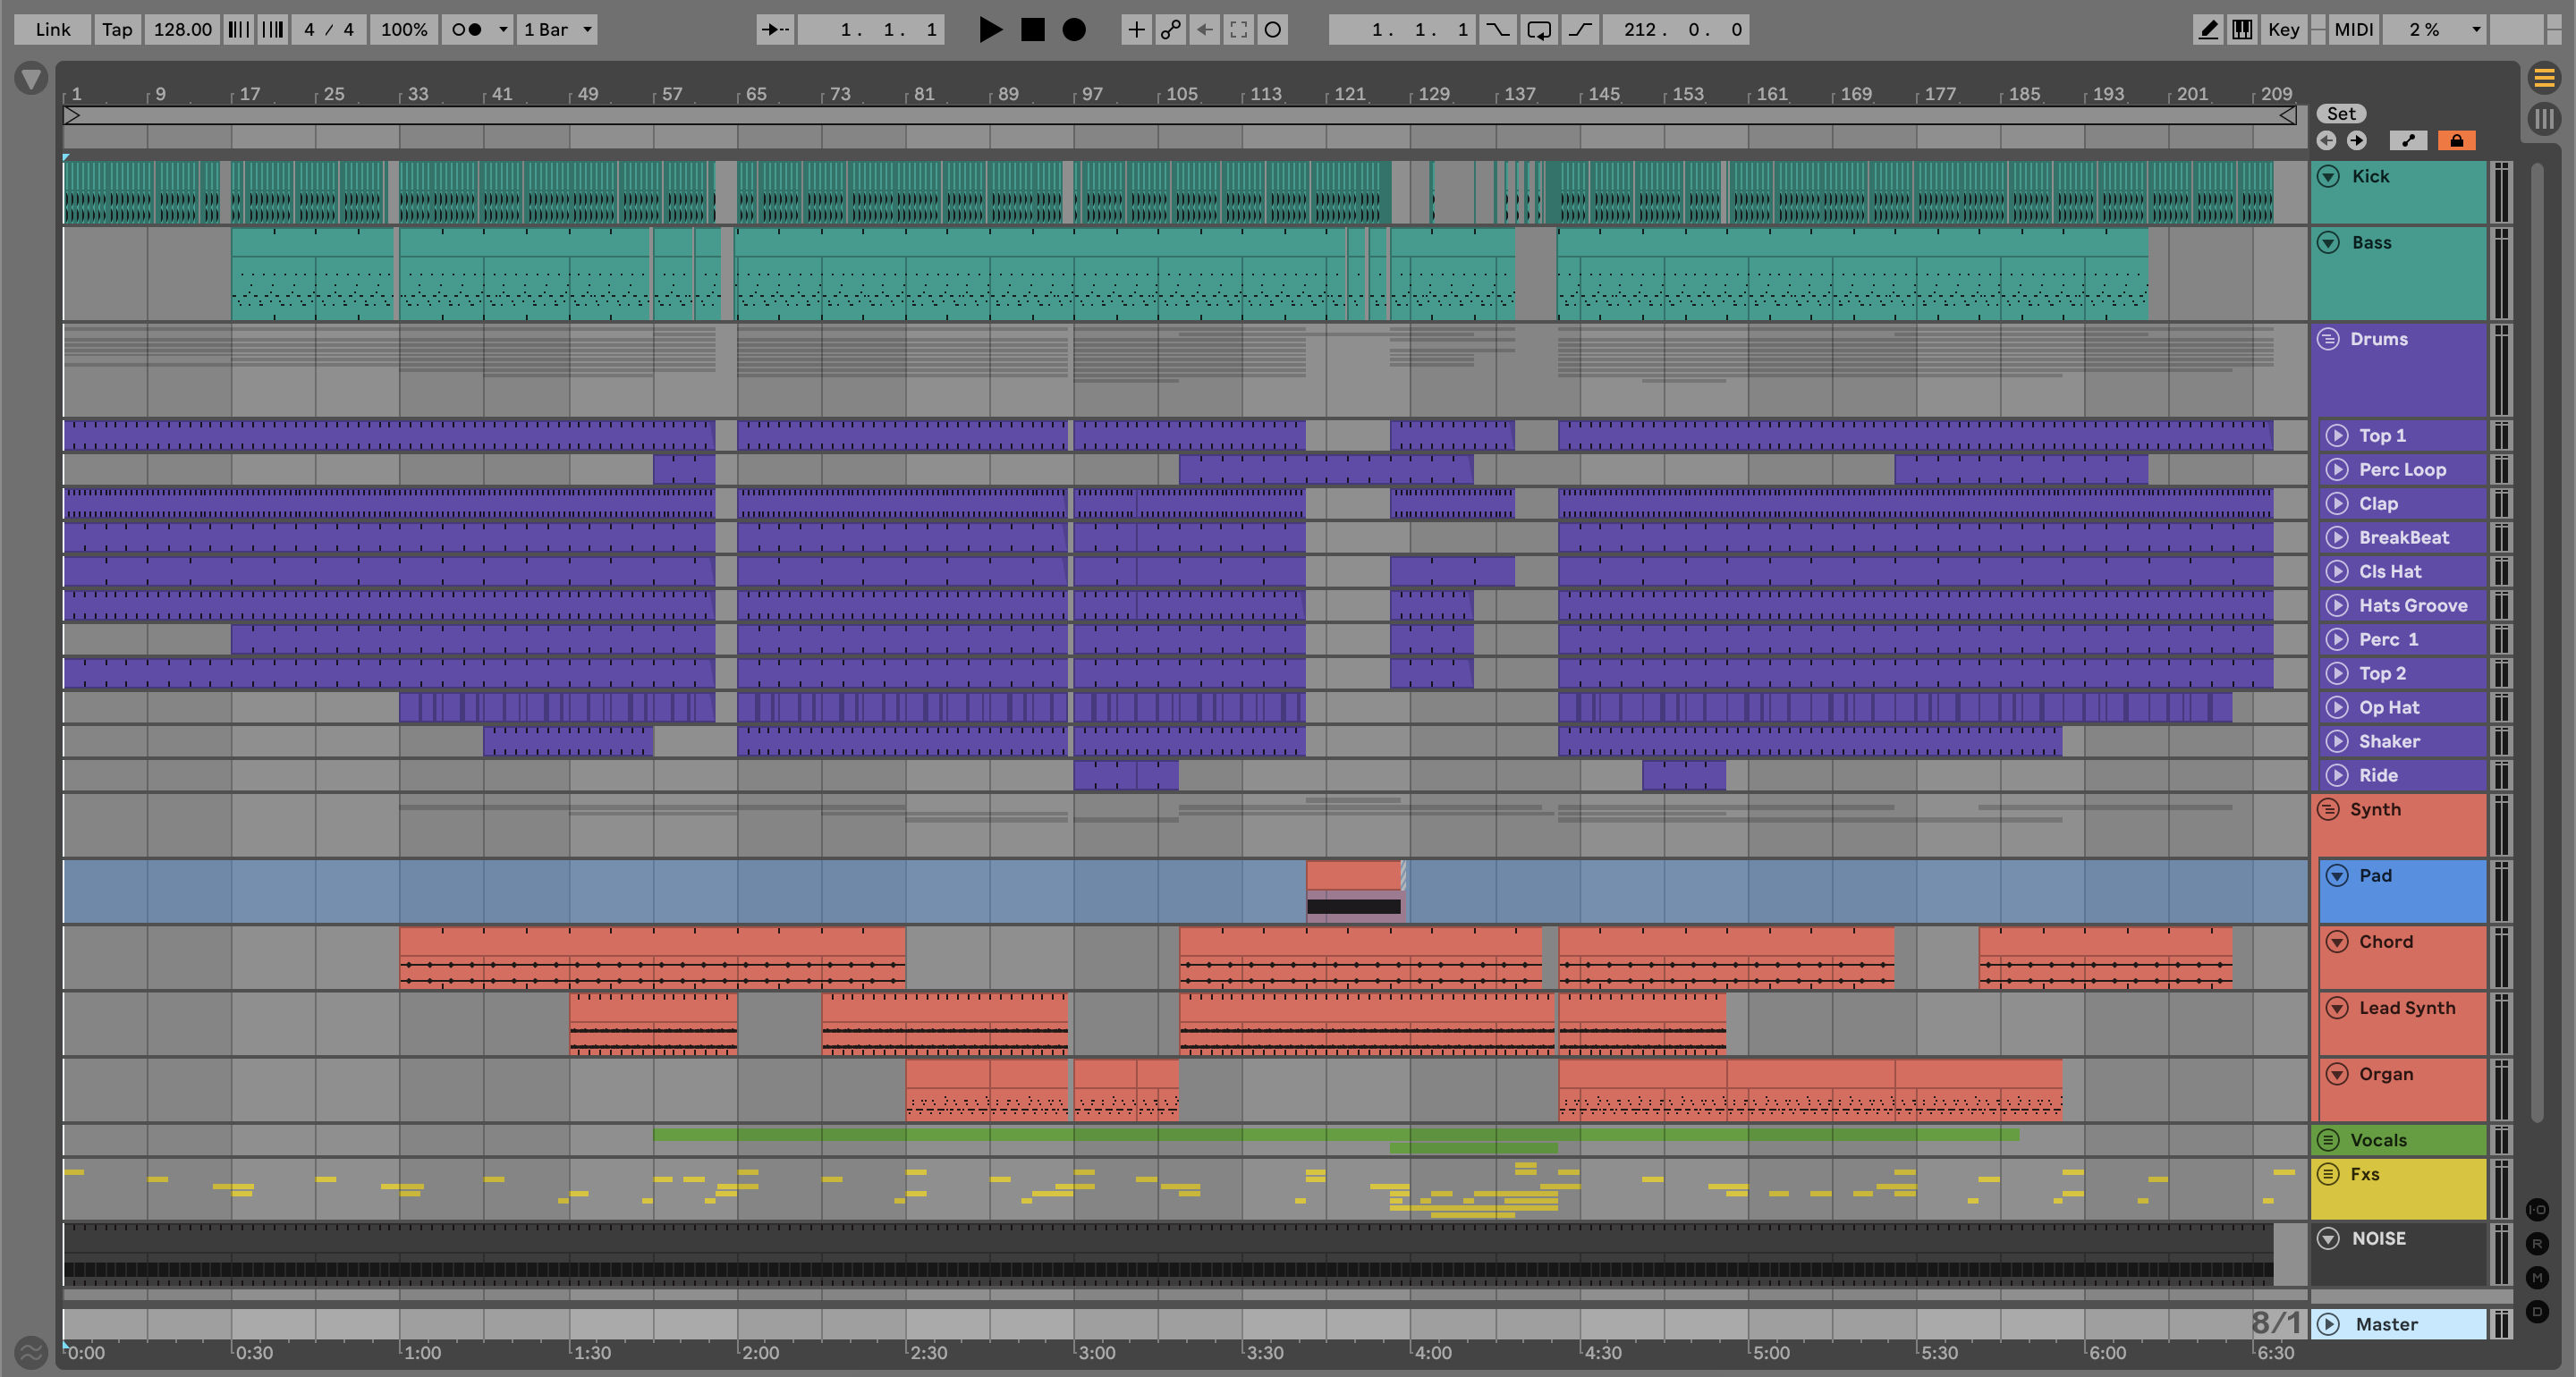Click the Tap tempo button
This screenshot has width=2576, height=1377.
116,29
